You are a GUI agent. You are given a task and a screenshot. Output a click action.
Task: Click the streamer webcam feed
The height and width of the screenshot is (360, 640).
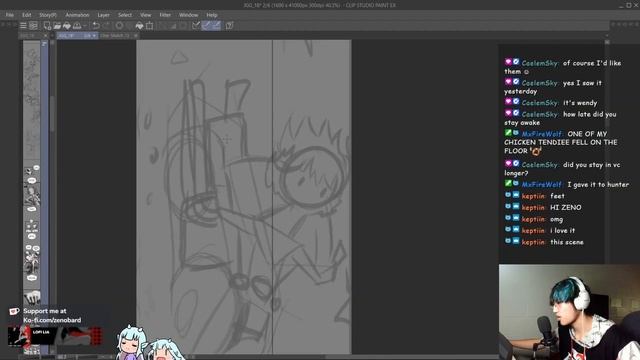coord(569,312)
